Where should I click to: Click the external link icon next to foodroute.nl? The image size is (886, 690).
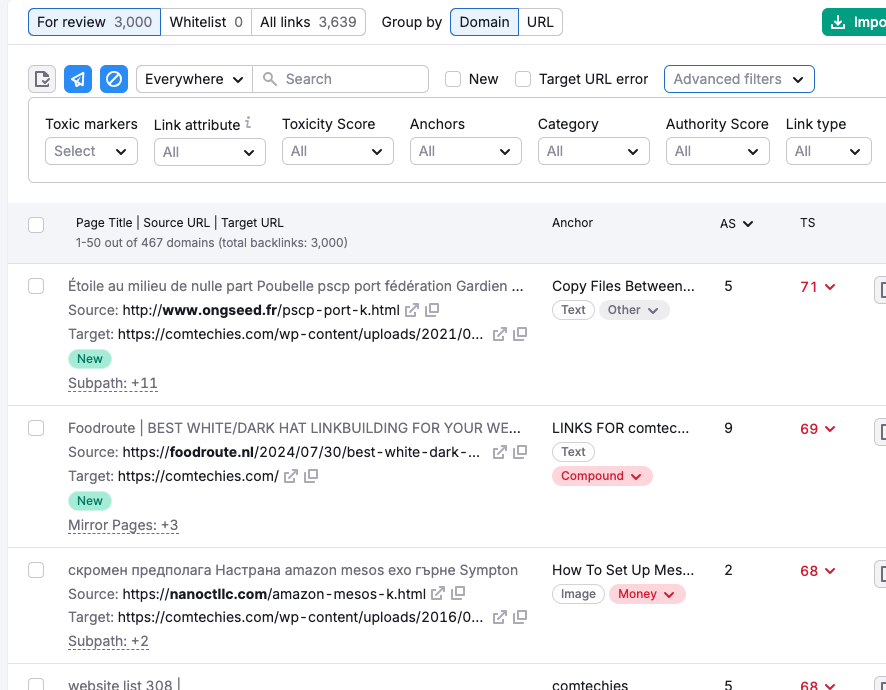499,452
